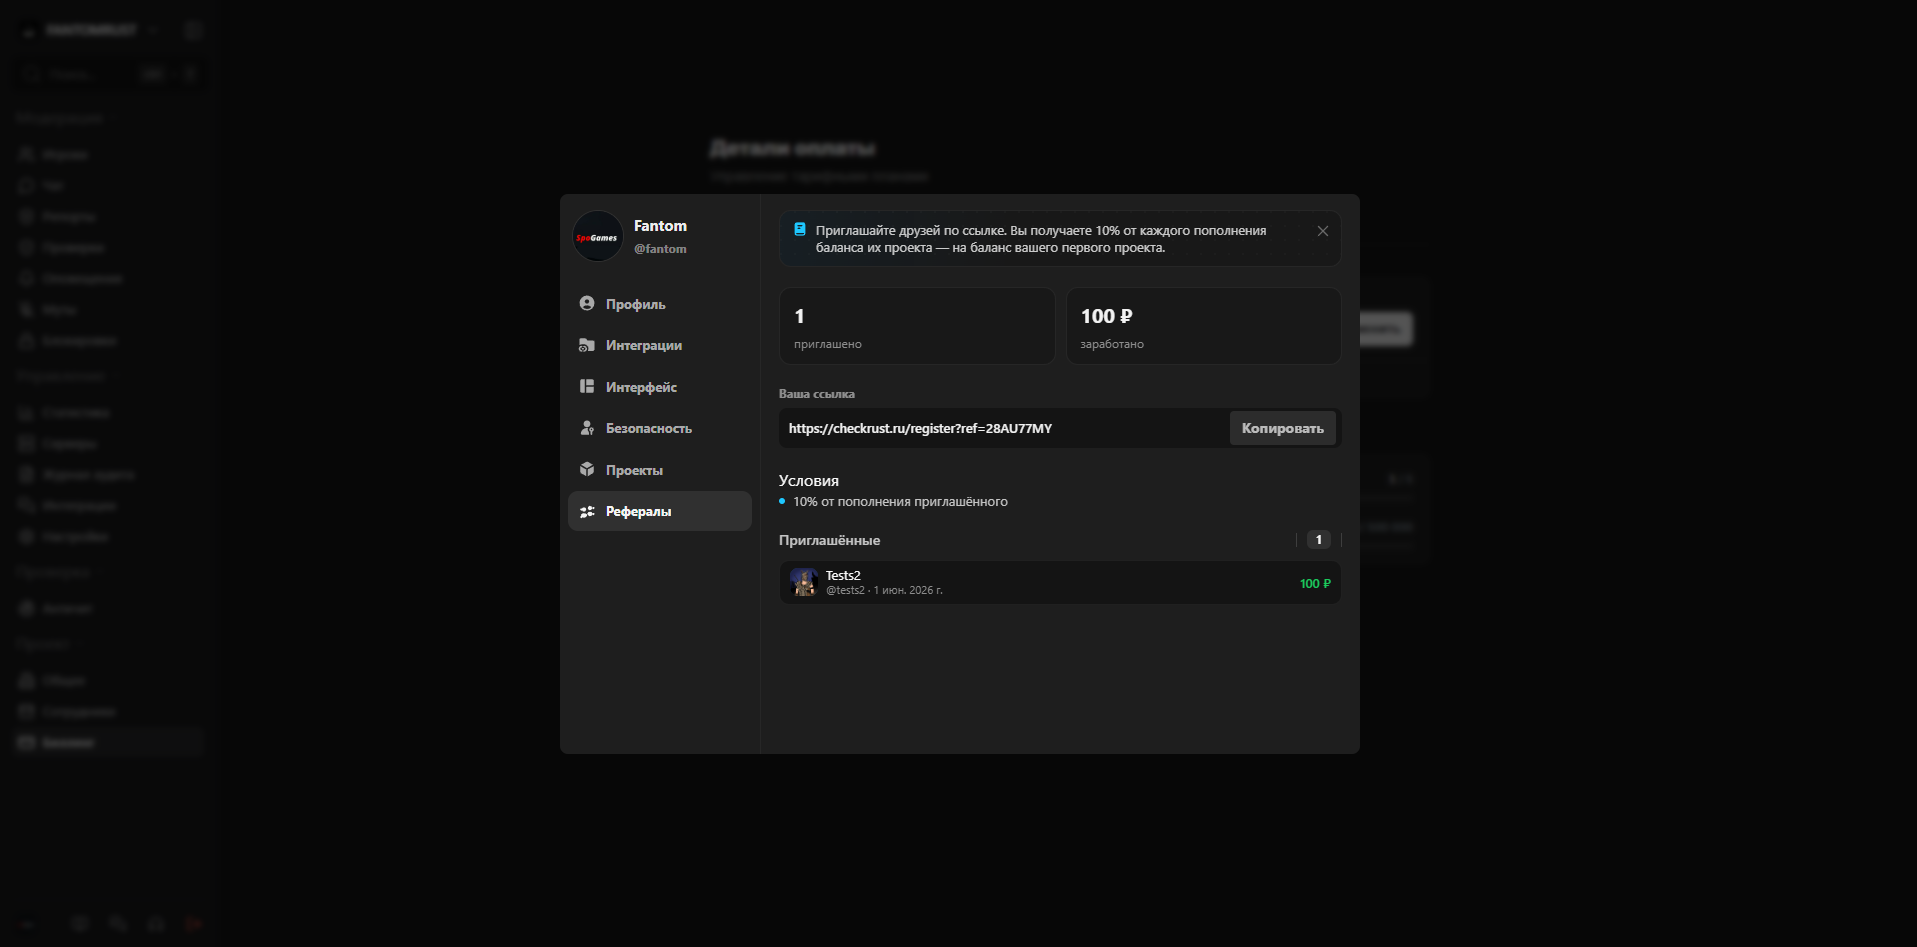Click the 100 ₽ amount for Tests2

coord(1315,583)
